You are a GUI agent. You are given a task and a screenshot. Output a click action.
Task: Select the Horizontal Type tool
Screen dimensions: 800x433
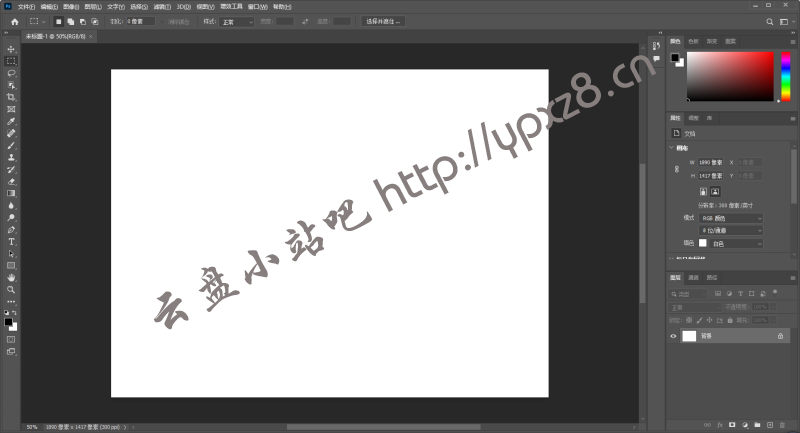pyautogui.click(x=11, y=242)
